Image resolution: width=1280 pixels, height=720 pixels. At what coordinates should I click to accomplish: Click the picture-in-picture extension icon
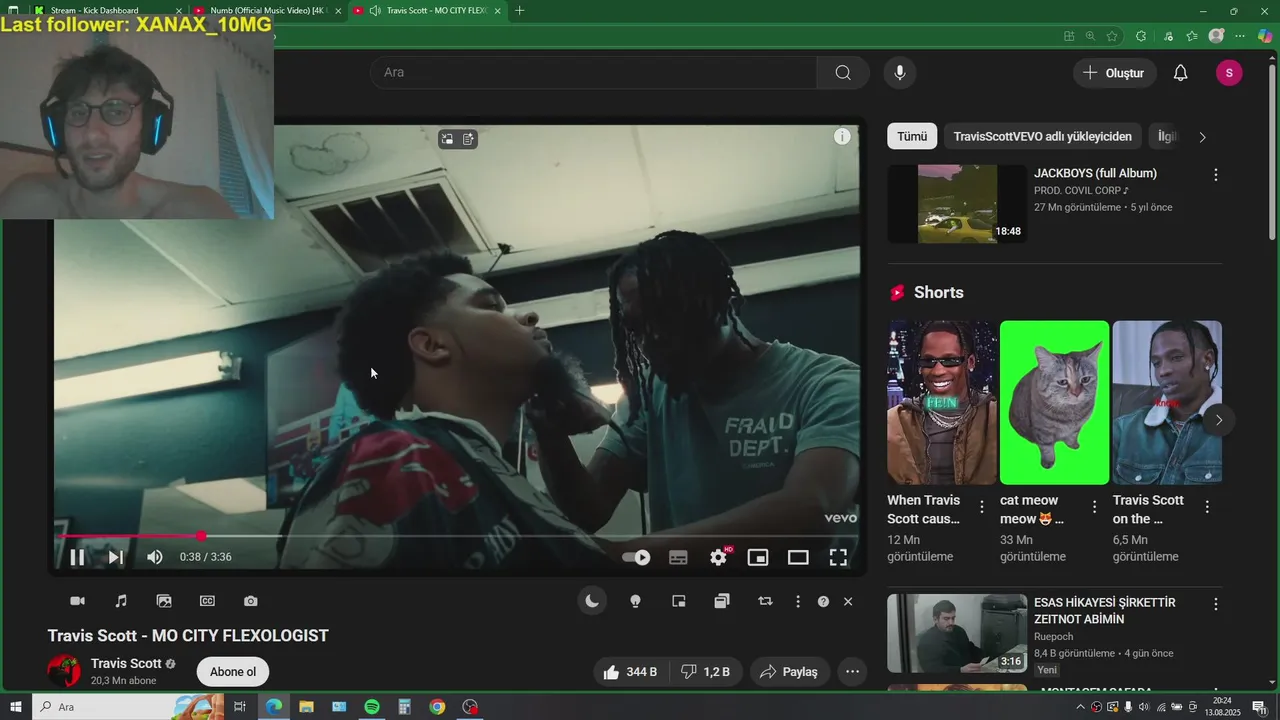[x=679, y=601]
